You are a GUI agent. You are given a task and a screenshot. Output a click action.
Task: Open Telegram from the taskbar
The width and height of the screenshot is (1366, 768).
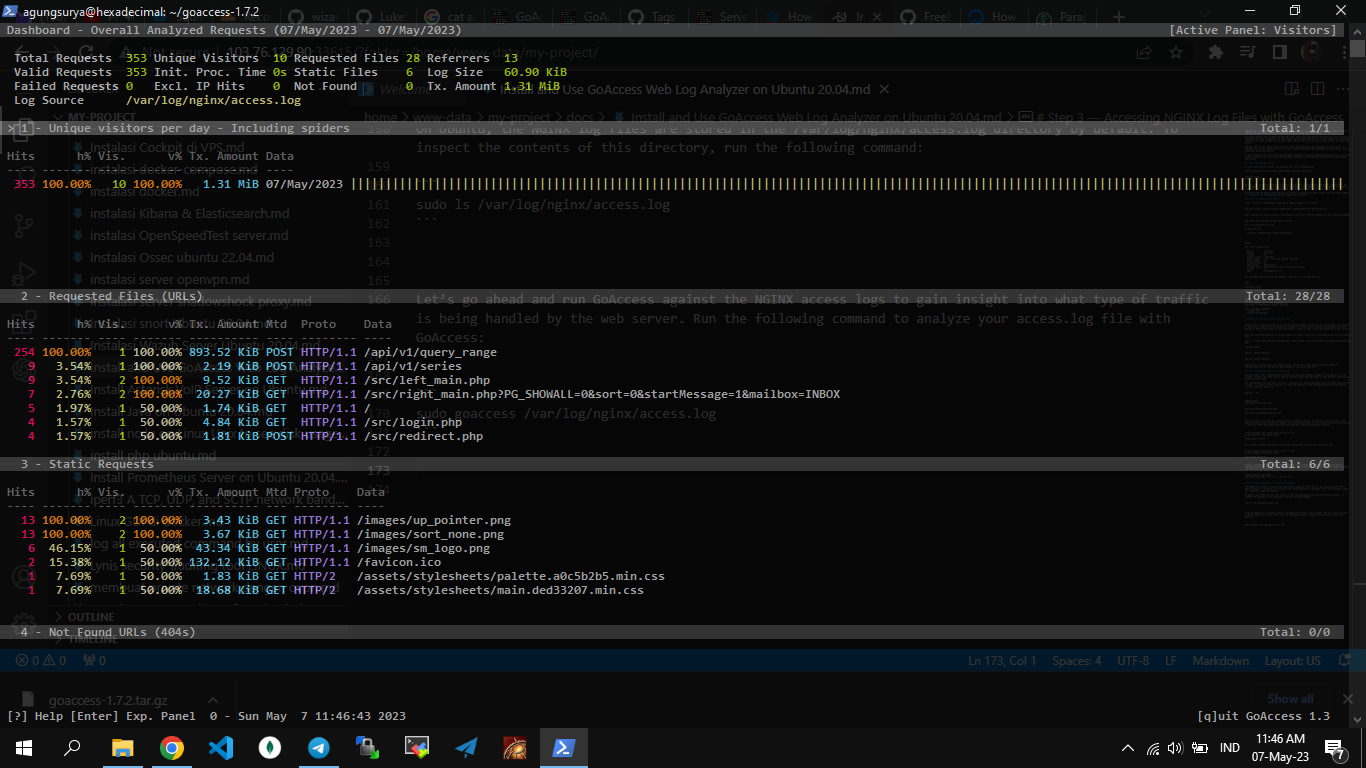[319, 747]
